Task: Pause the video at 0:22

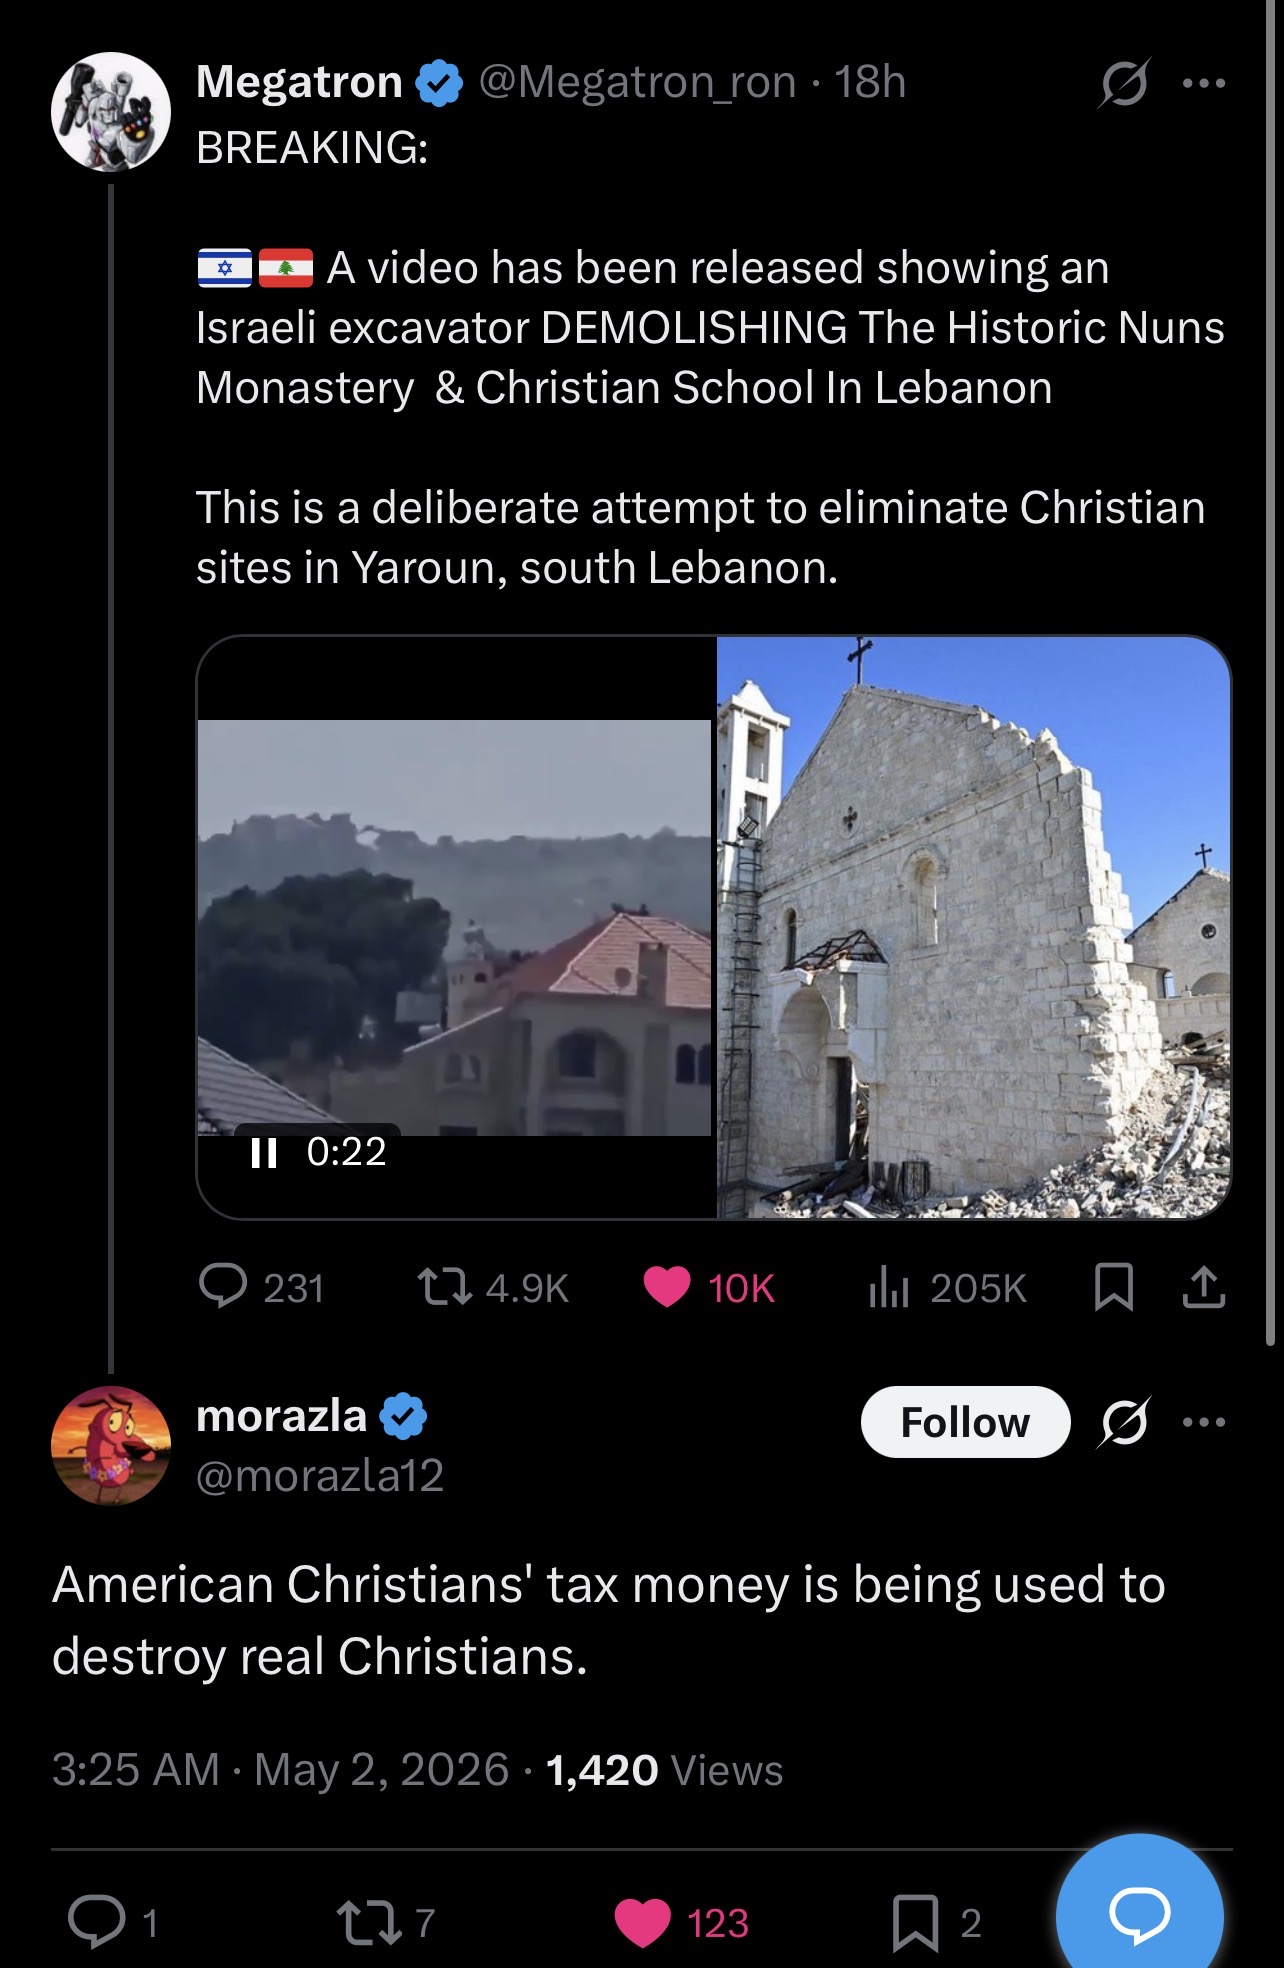Action: click(264, 1153)
